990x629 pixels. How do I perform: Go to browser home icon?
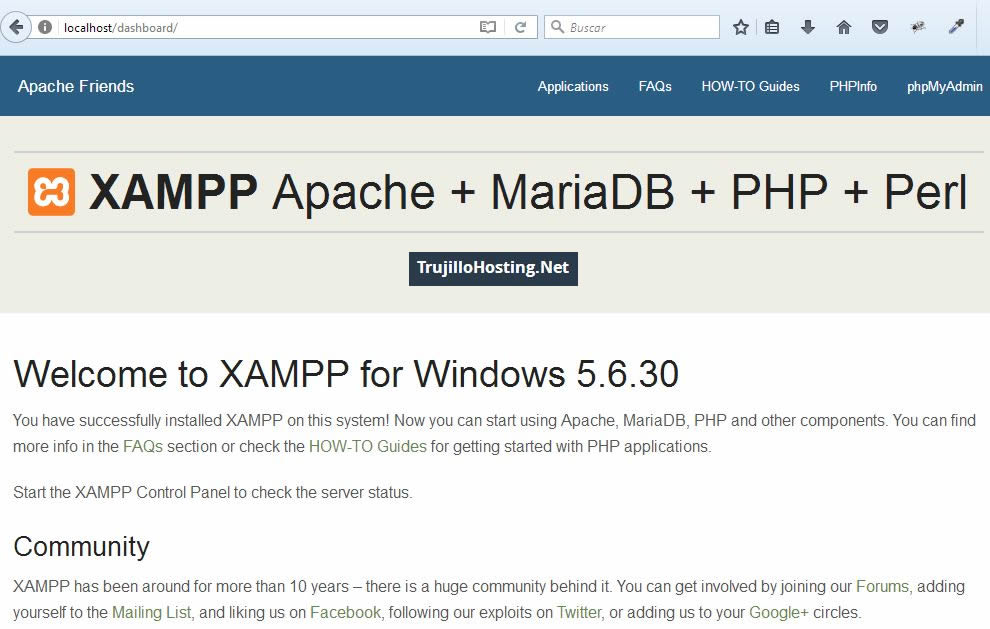(x=844, y=27)
